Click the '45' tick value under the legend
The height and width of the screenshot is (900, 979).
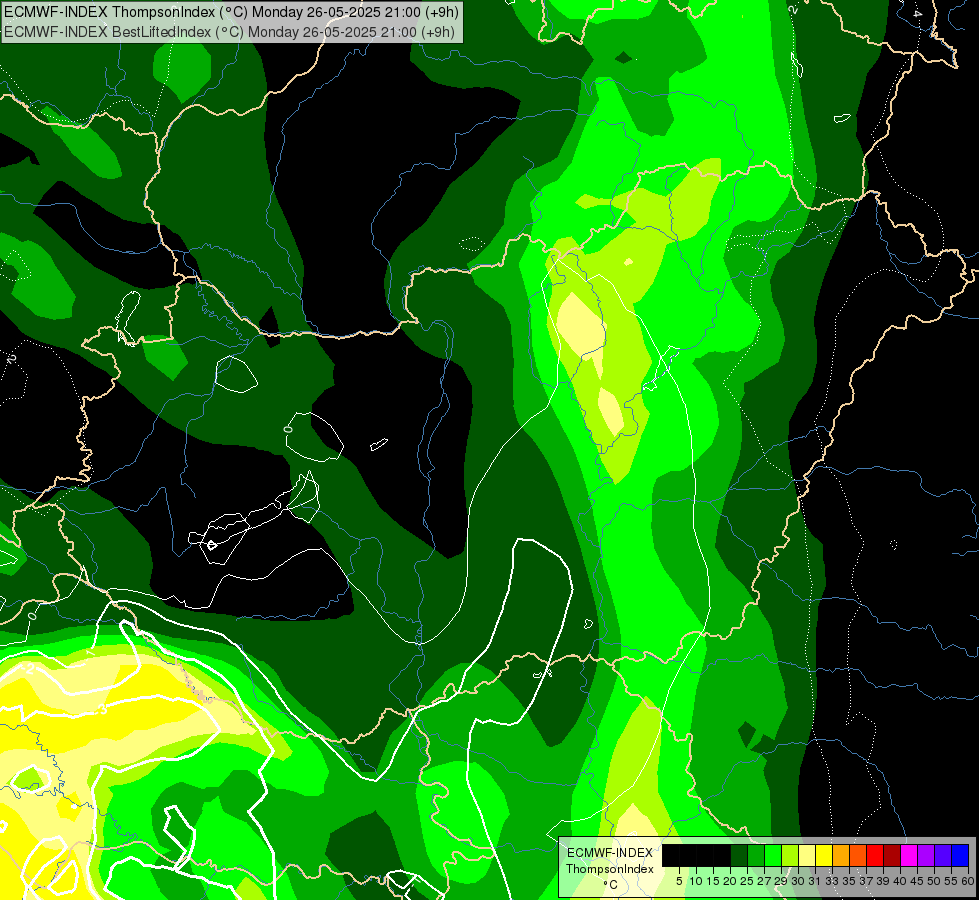pos(917,881)
